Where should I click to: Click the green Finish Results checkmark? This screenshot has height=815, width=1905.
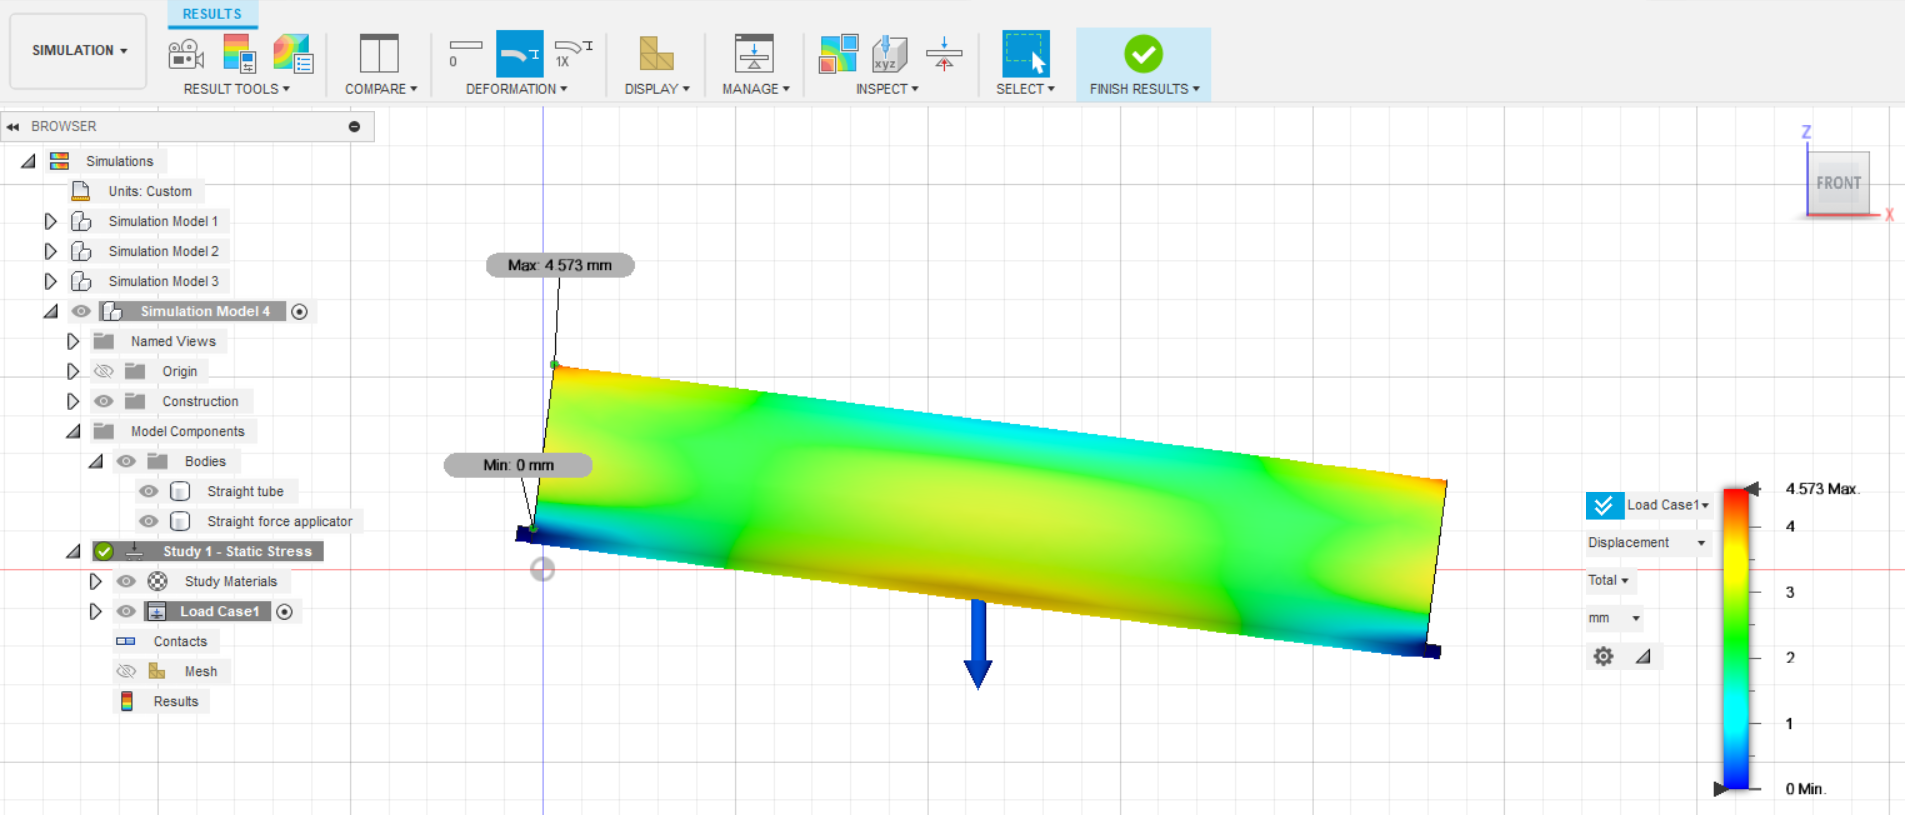[1143, 54]
